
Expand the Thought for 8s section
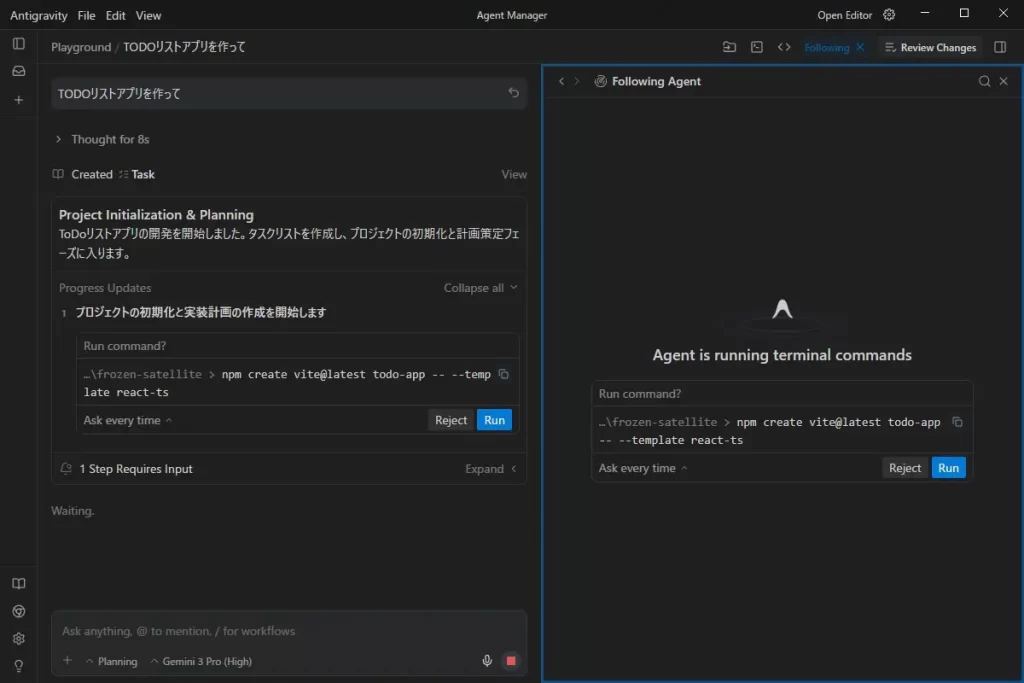[x=104, y=139]
